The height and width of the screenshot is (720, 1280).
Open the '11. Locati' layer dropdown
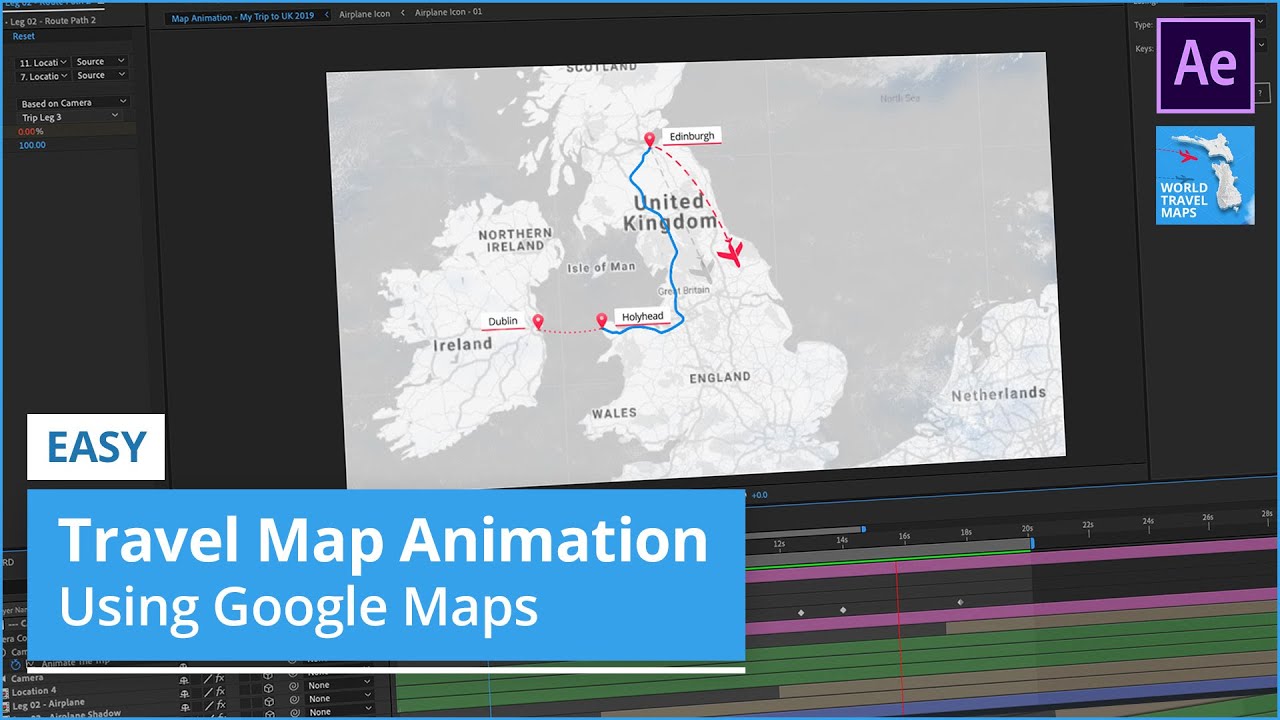(43, 62)
